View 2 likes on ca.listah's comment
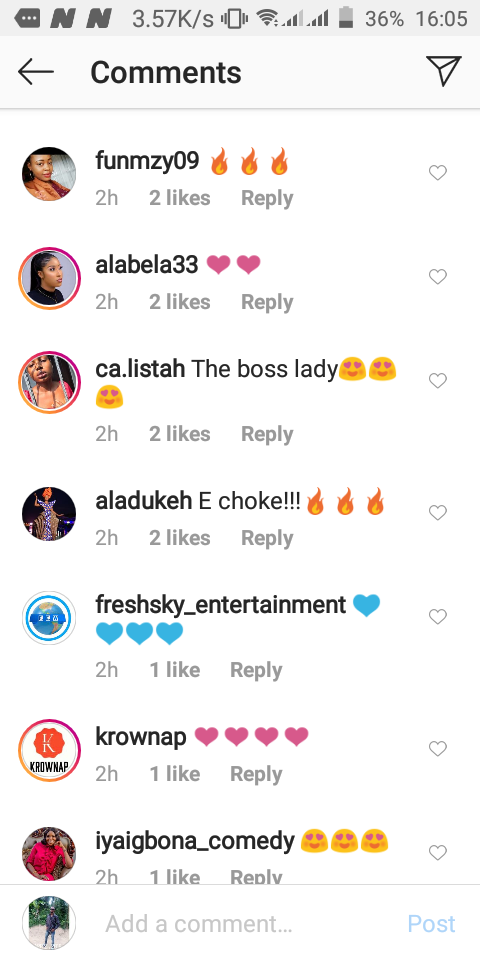 click(x=179, y=434)
